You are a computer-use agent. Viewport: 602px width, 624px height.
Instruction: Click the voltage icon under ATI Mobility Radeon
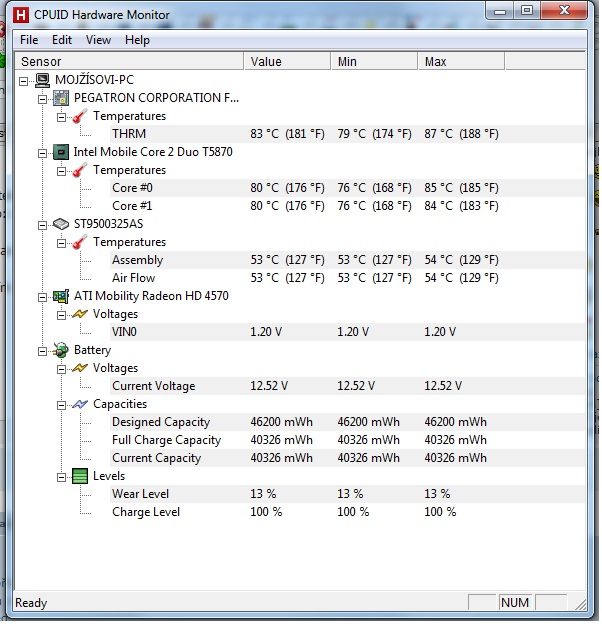[x=80, y=314]
